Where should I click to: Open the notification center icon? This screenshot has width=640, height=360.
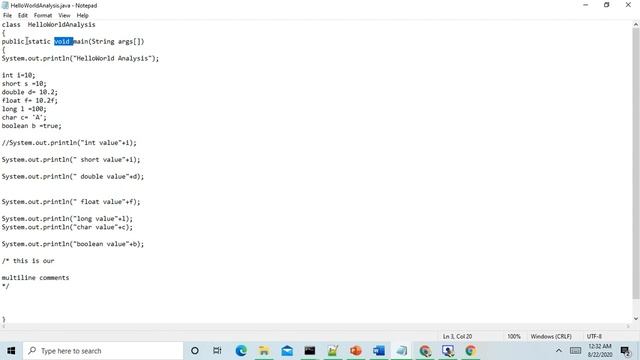pyautogui.click(x=625, y=351)
